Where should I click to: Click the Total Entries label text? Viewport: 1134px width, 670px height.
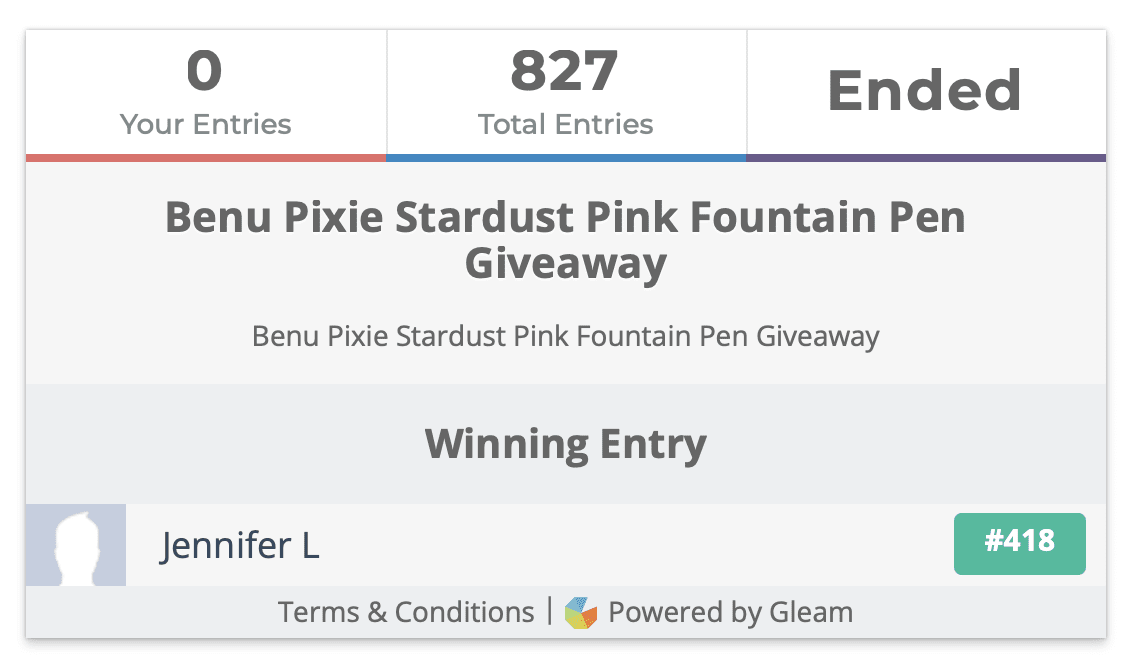(x=566, y=124)
